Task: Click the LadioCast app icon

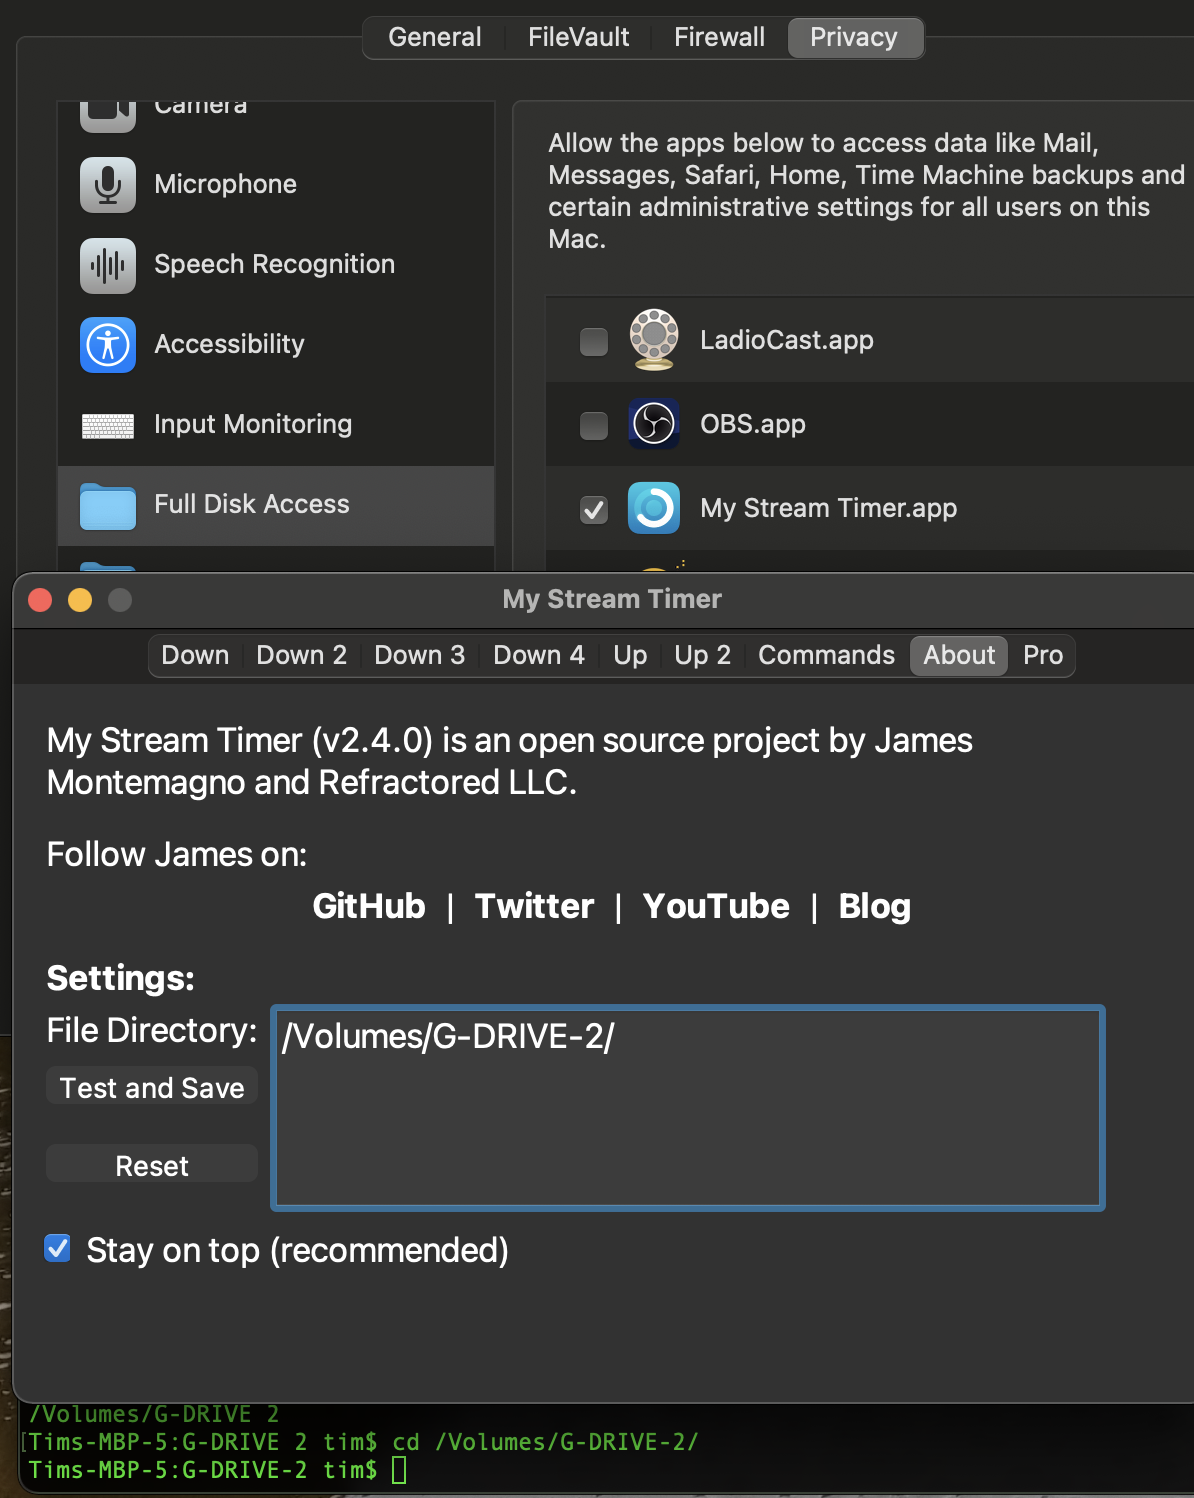Action: (x=653, y=340)
